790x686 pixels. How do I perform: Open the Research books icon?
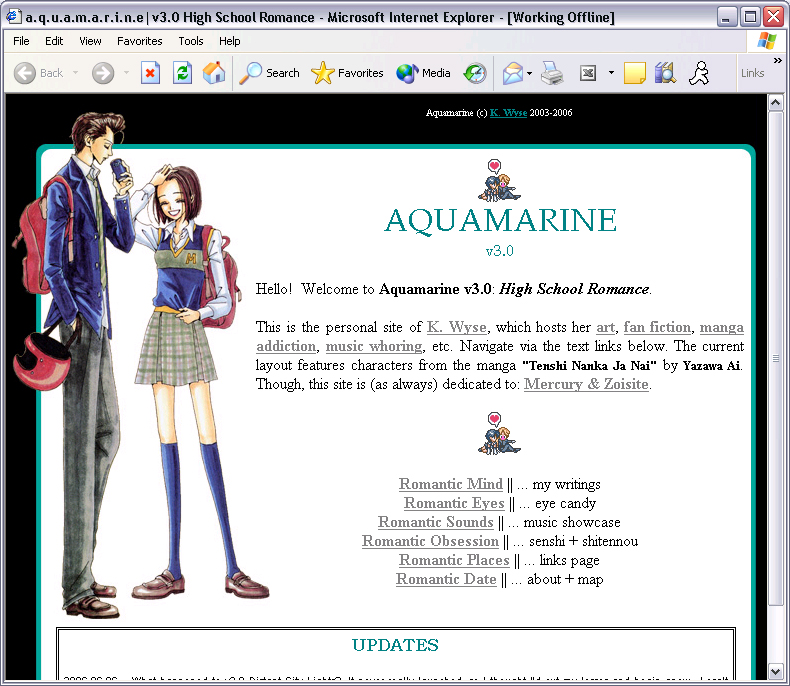tap(665, 74)
